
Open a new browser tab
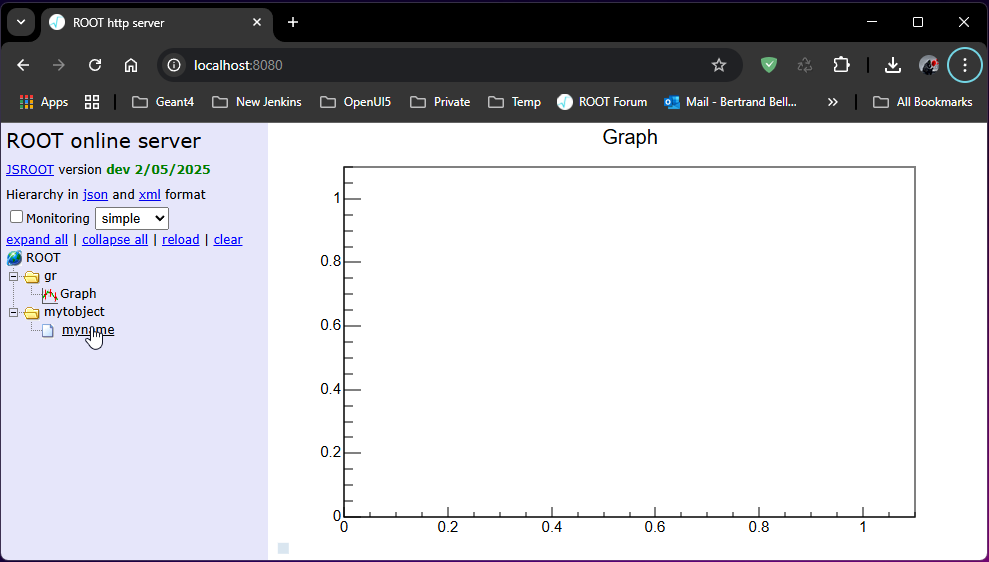tap(293, 22)
